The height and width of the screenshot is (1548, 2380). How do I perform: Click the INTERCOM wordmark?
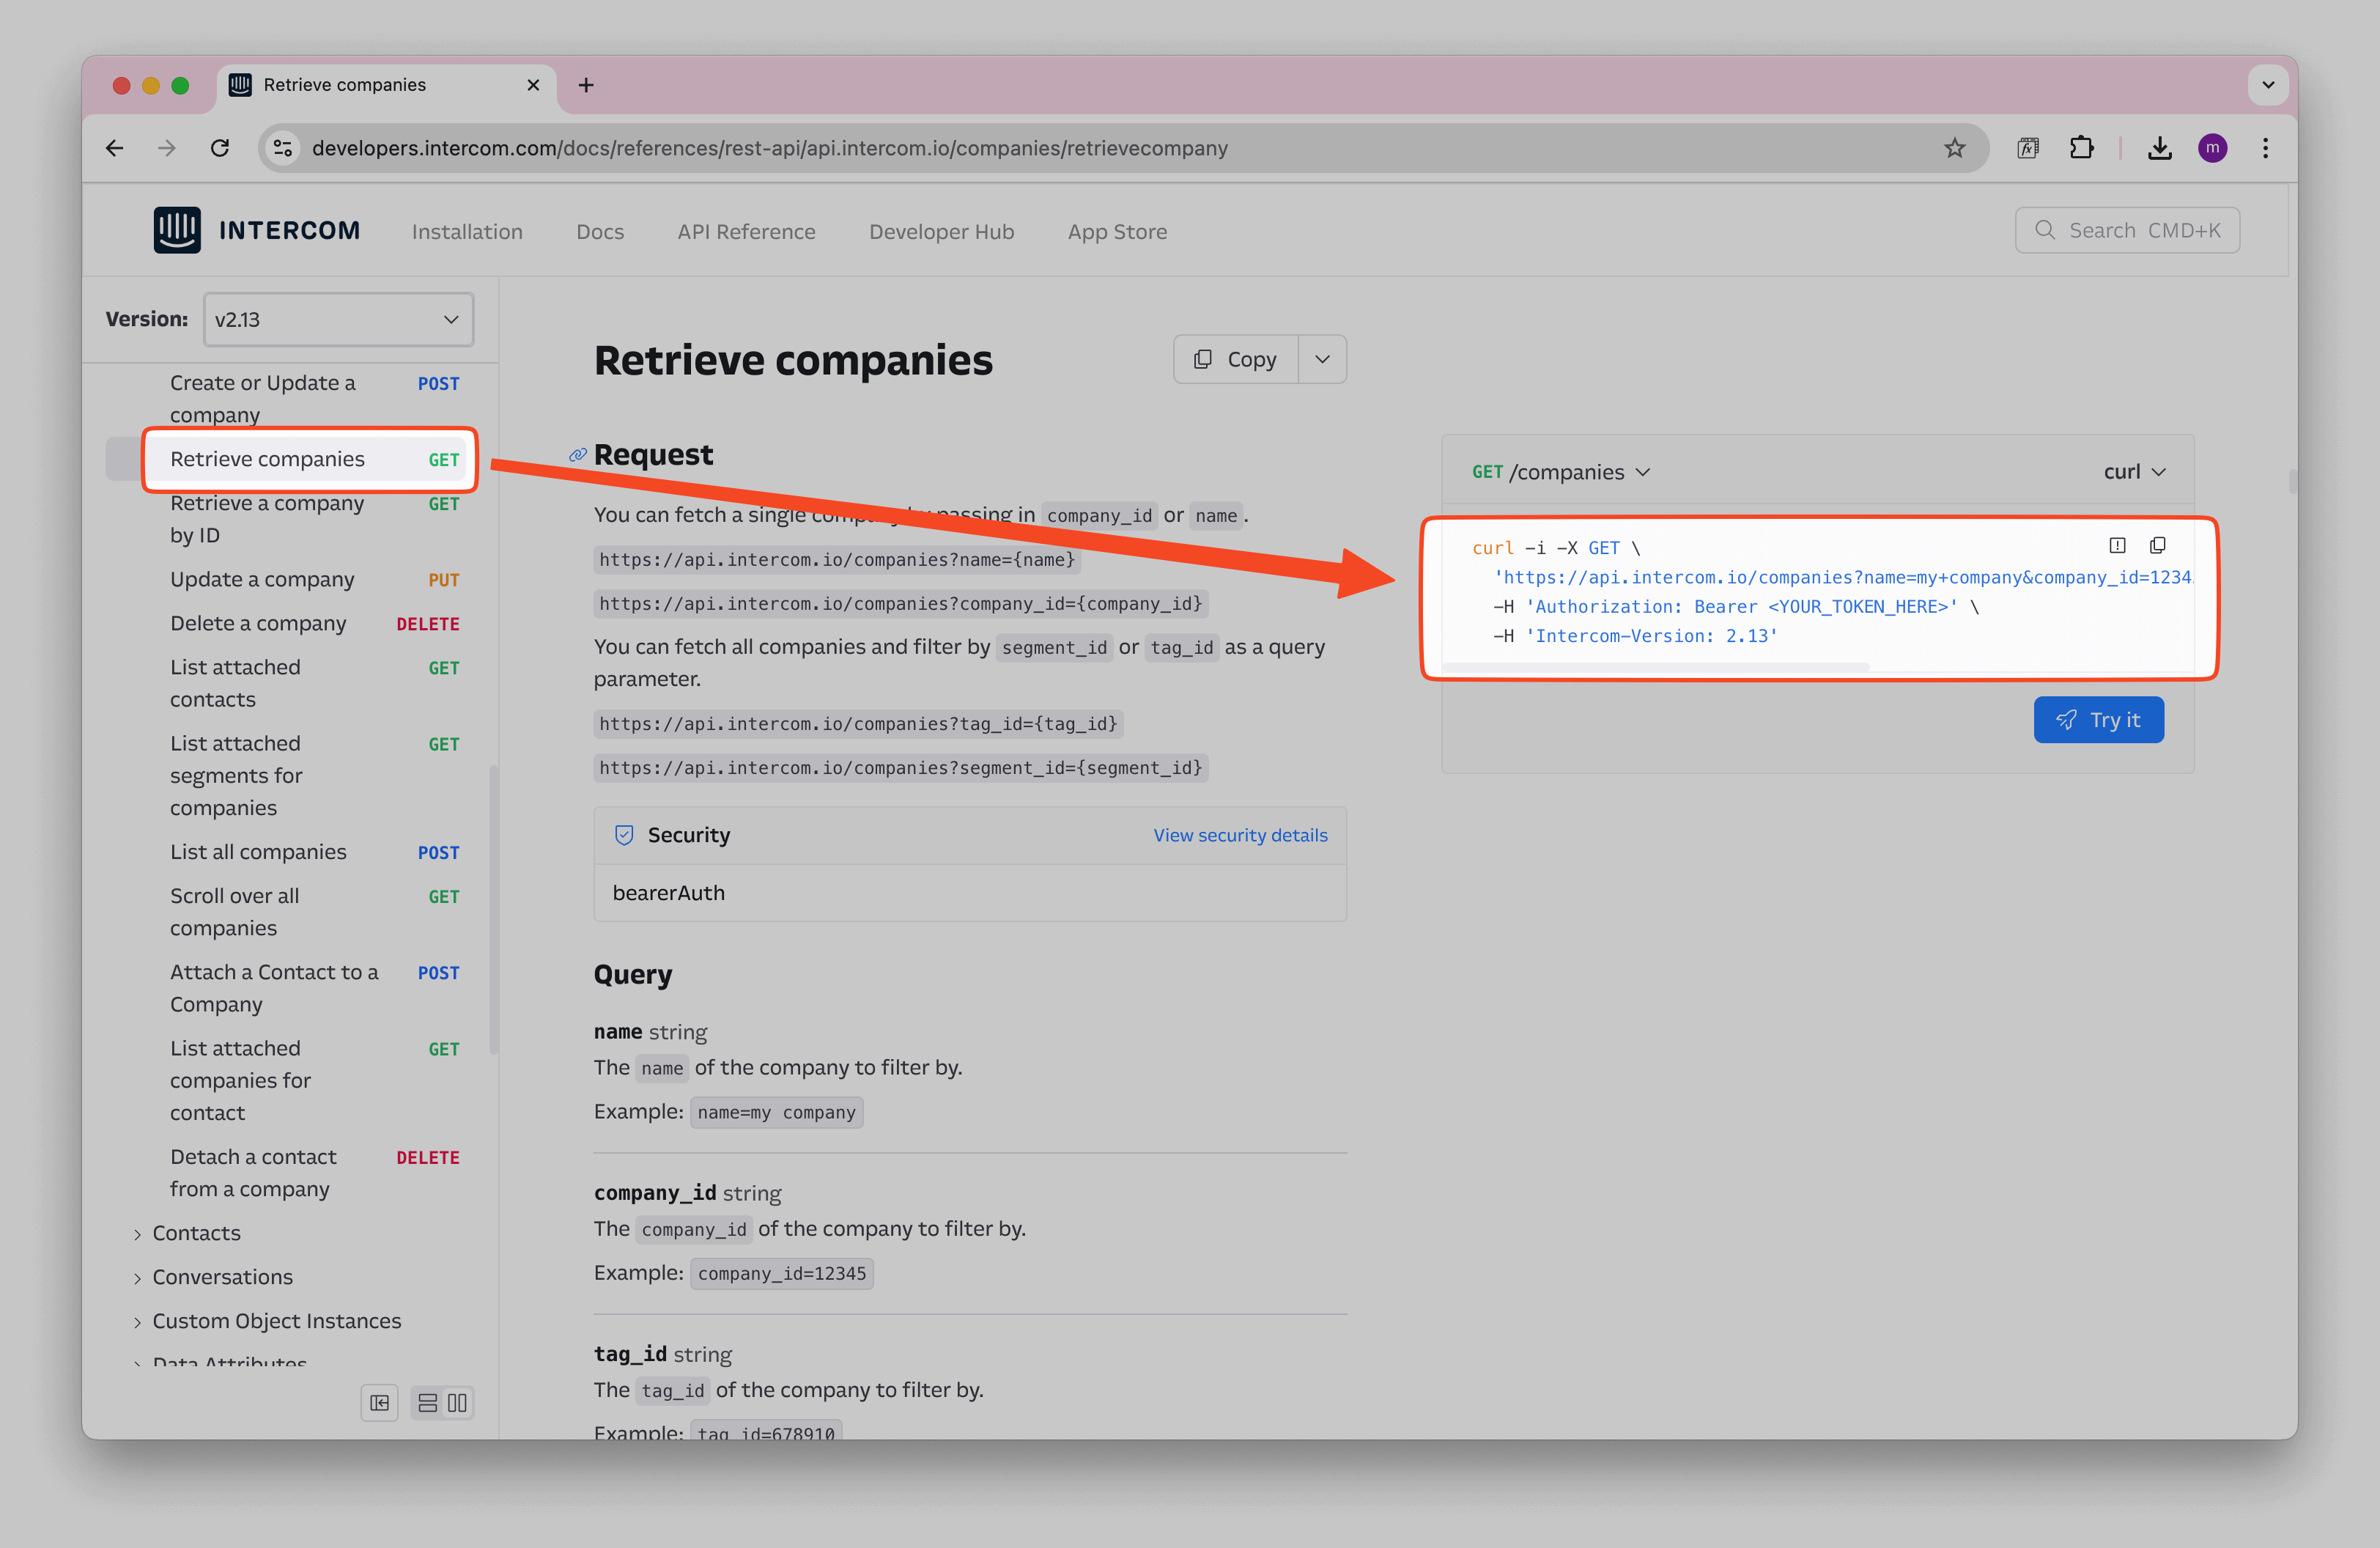click(289, 231)
